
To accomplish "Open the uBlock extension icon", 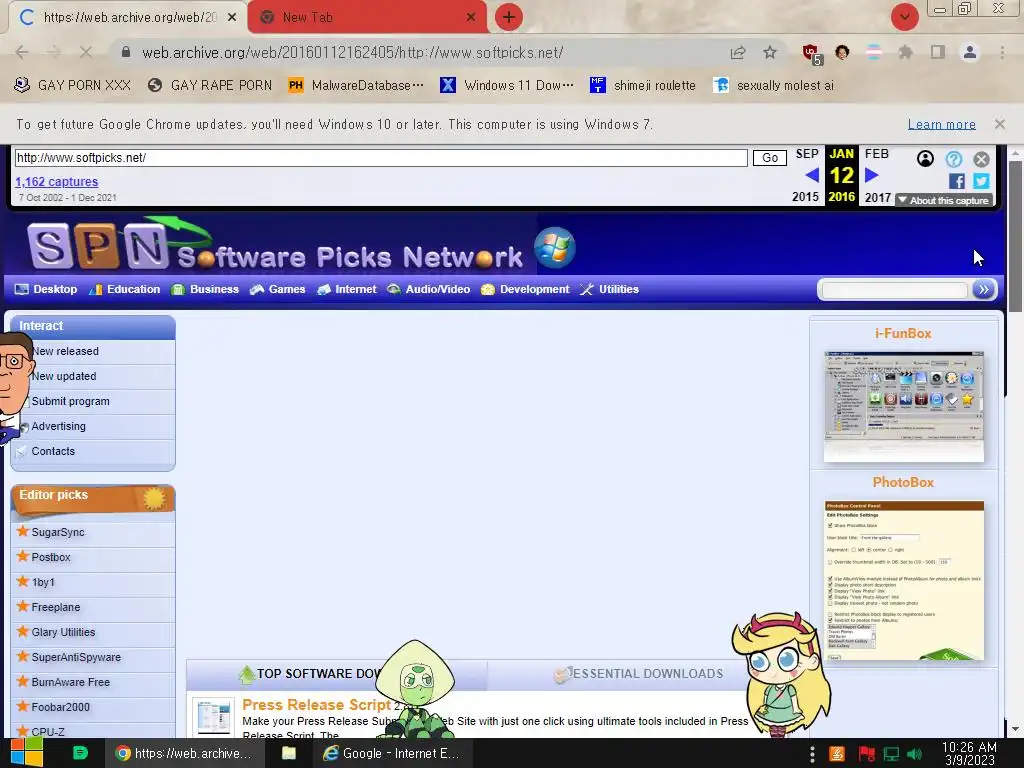I will click(x=811, y=54).
